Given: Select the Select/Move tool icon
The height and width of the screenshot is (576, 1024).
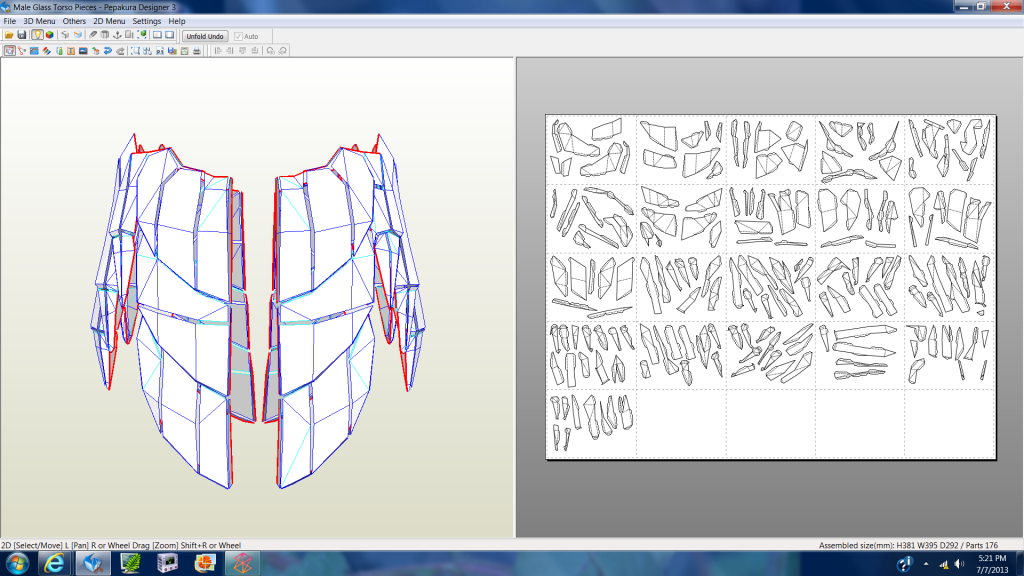Looking at the screenshot, I should (x=9, y=50).
